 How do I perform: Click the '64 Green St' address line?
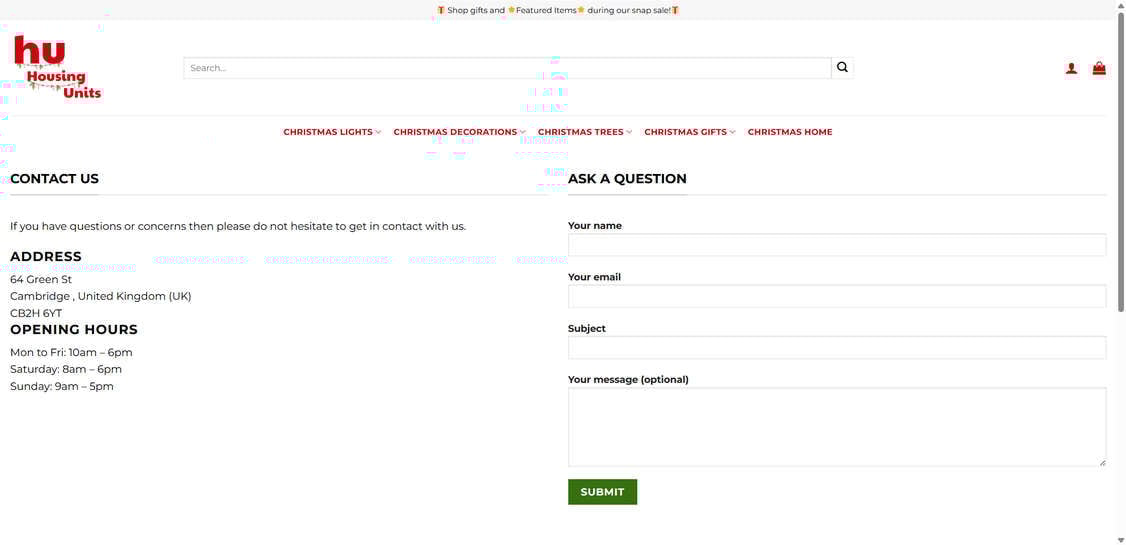click(x=41, y=279)
